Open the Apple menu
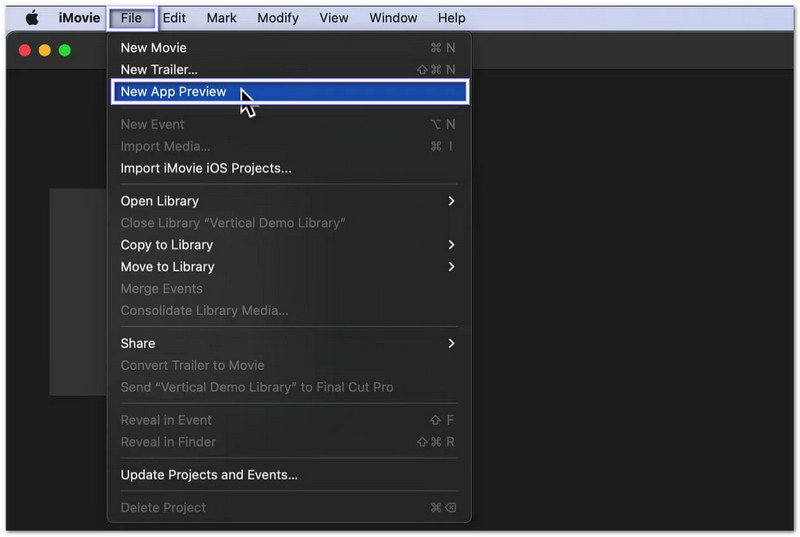Image resolution: width=800 pixels, height=537 pixels. (x=32, y=18)
